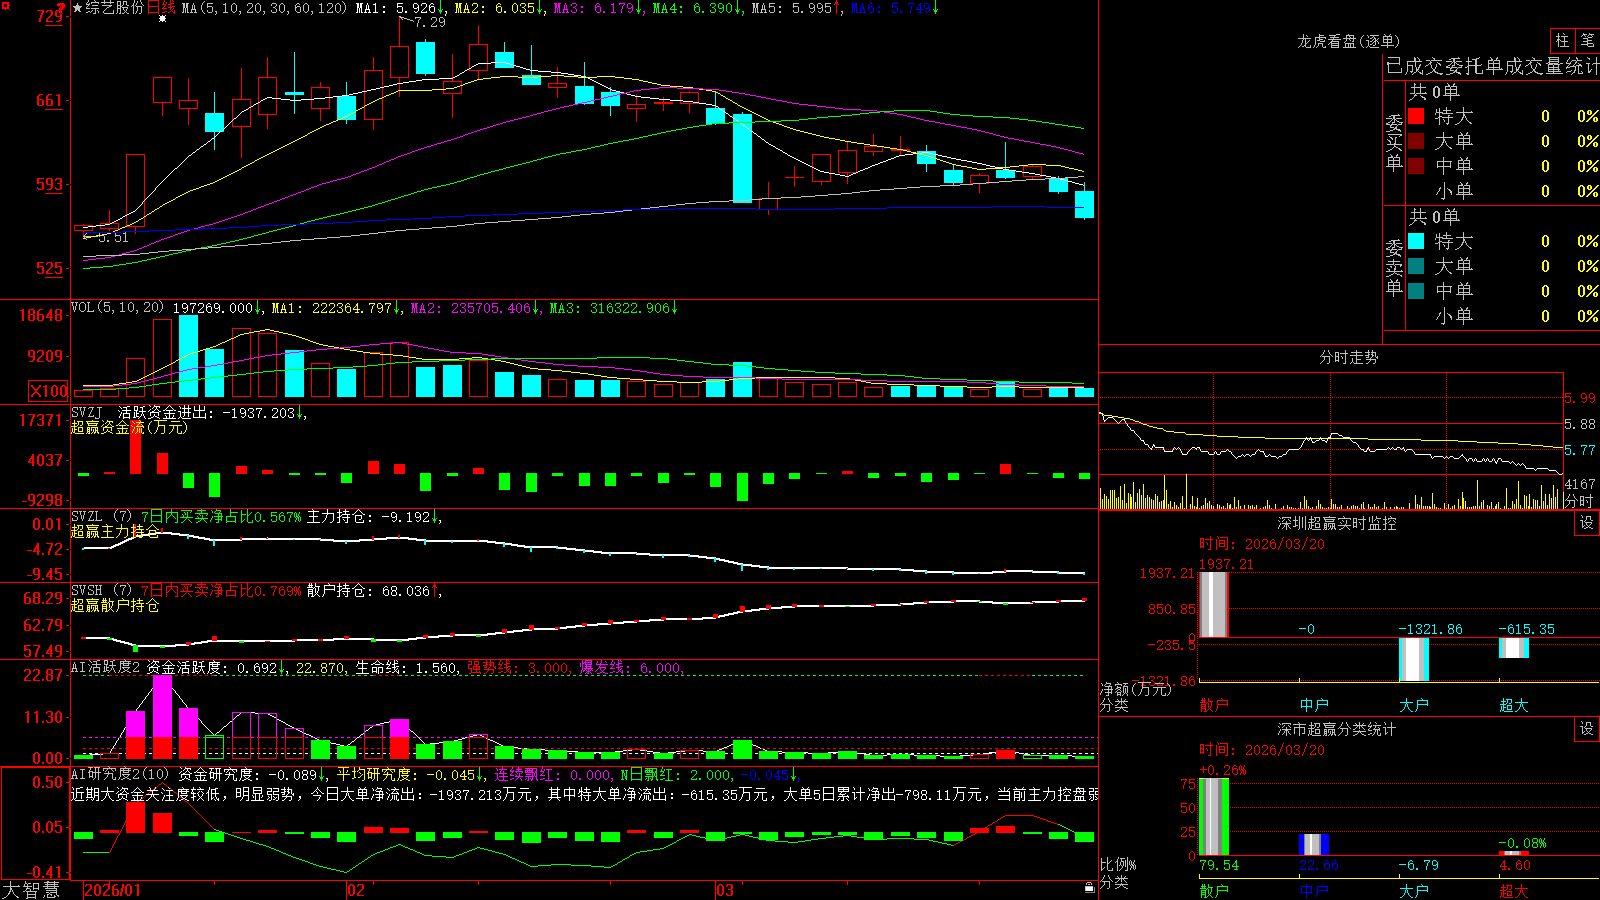Screen dimensions: 1600x900
Task: Click the 委买单 section label
Action: coord(1394,142)
